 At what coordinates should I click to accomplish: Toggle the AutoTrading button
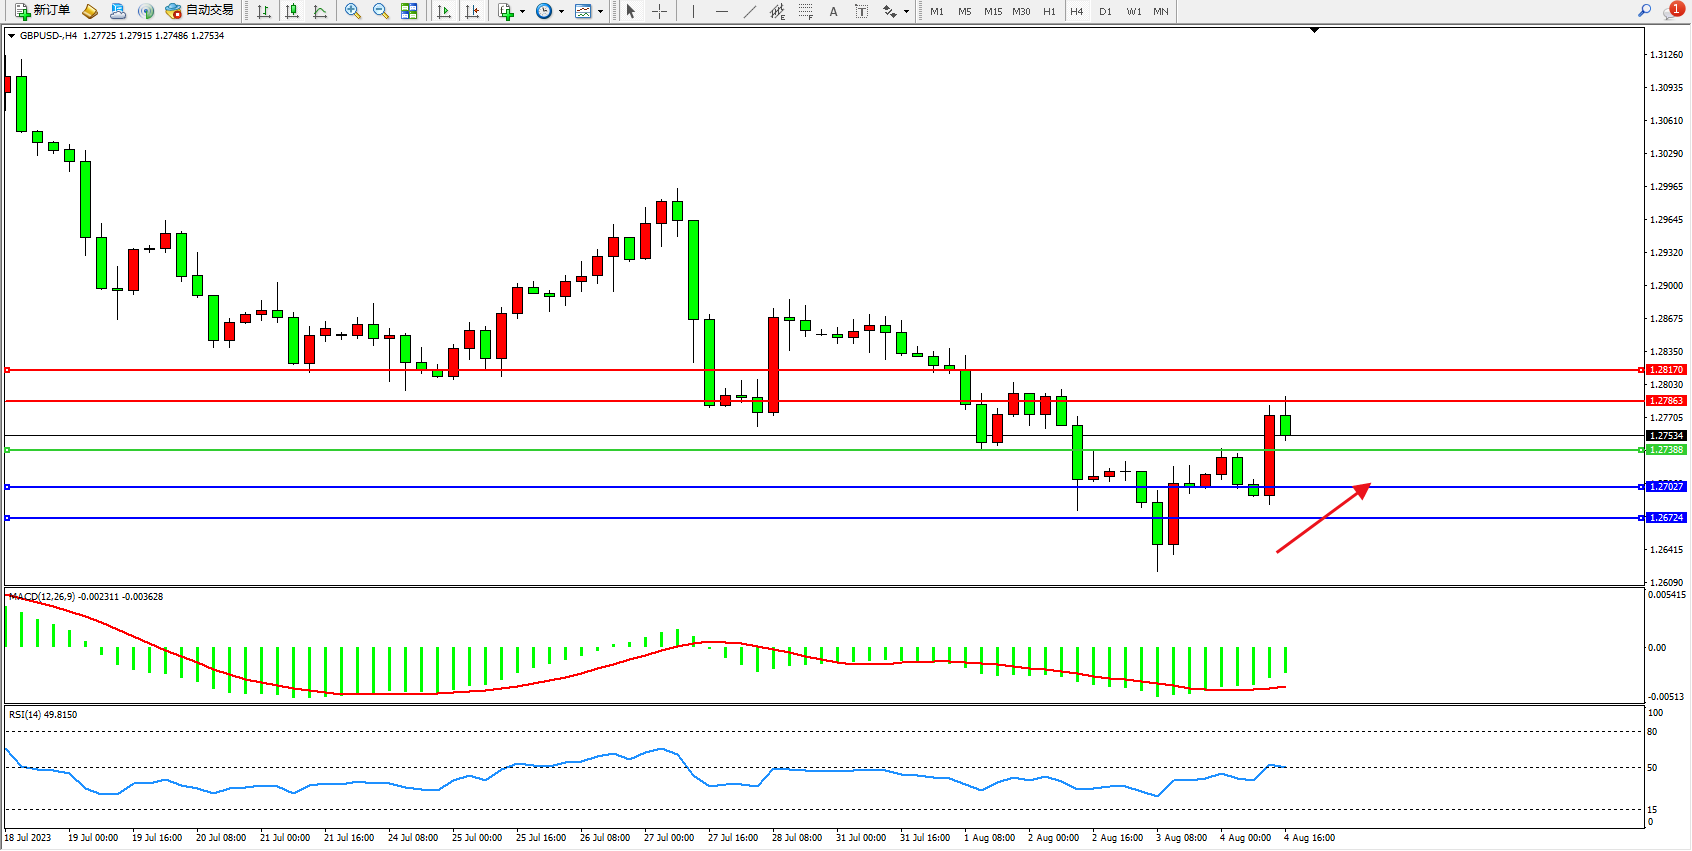[199, 11]
